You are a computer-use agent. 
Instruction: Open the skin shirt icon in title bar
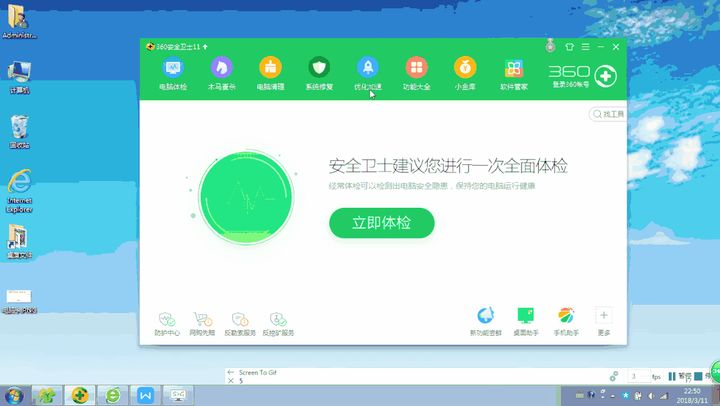[x=569, y=47]
